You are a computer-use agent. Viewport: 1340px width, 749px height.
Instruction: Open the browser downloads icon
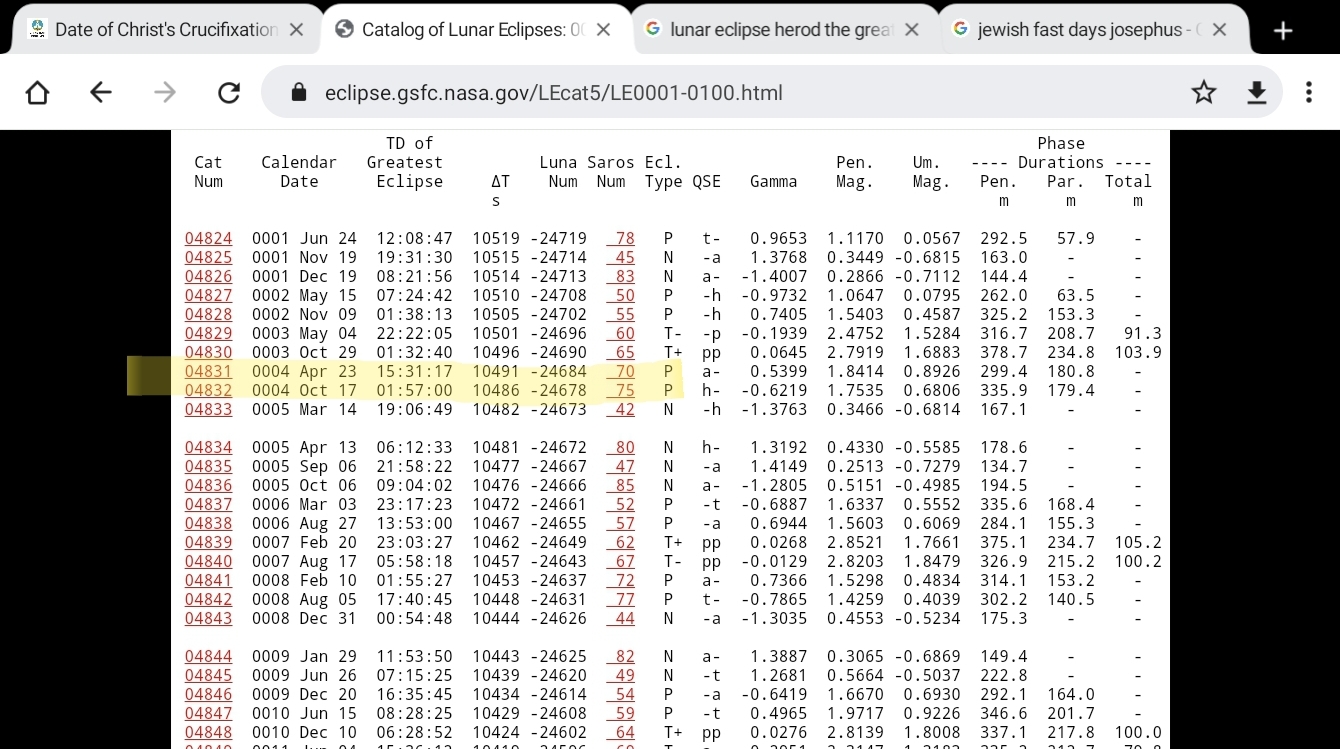click(1256, 93)
